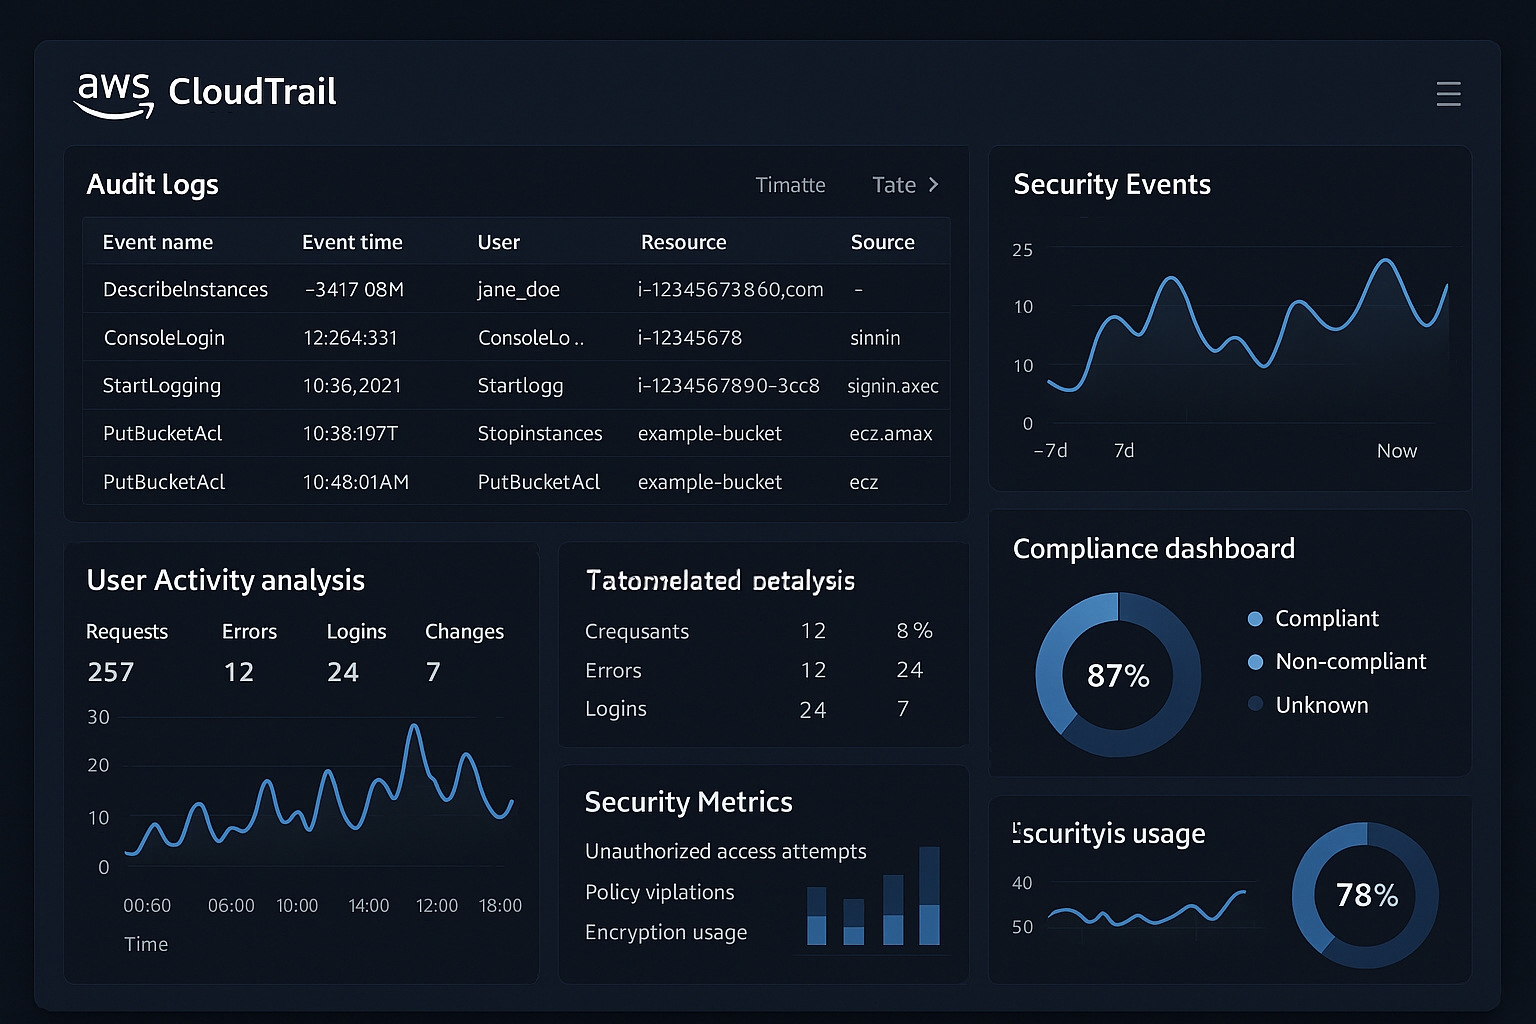The width and height of the screenshot is (1536, 1024).
Task: Click the Security Metrics heading
Action: [688, 802]
